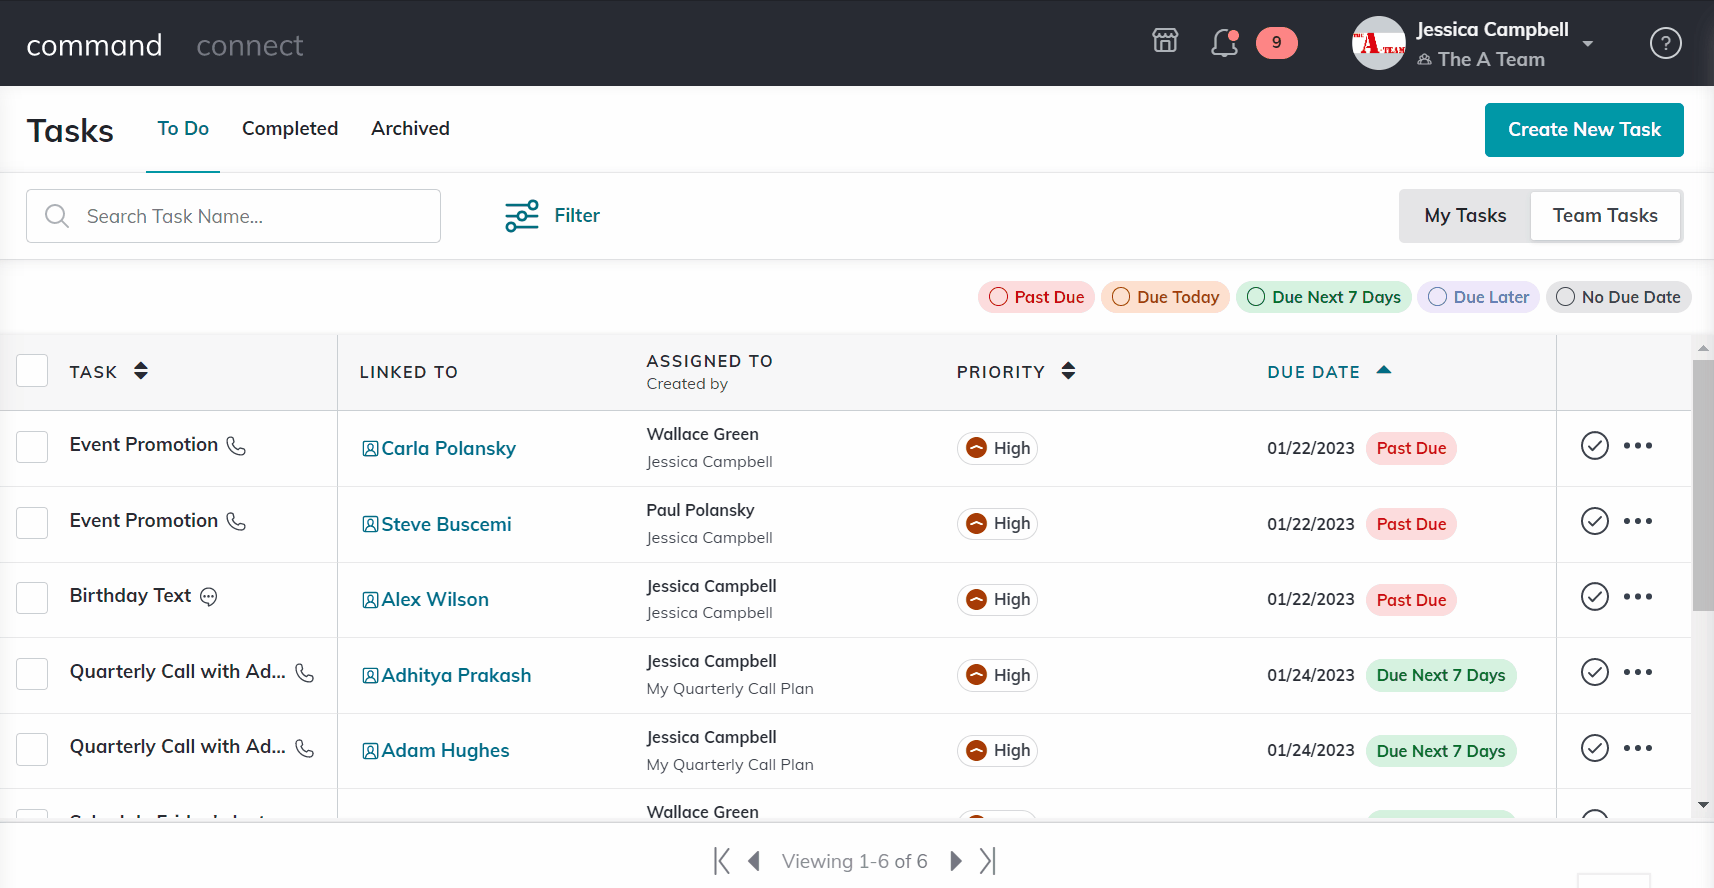Click the Create New Task button
This screenshot has height=888, width=1714.
[1584, 130]
